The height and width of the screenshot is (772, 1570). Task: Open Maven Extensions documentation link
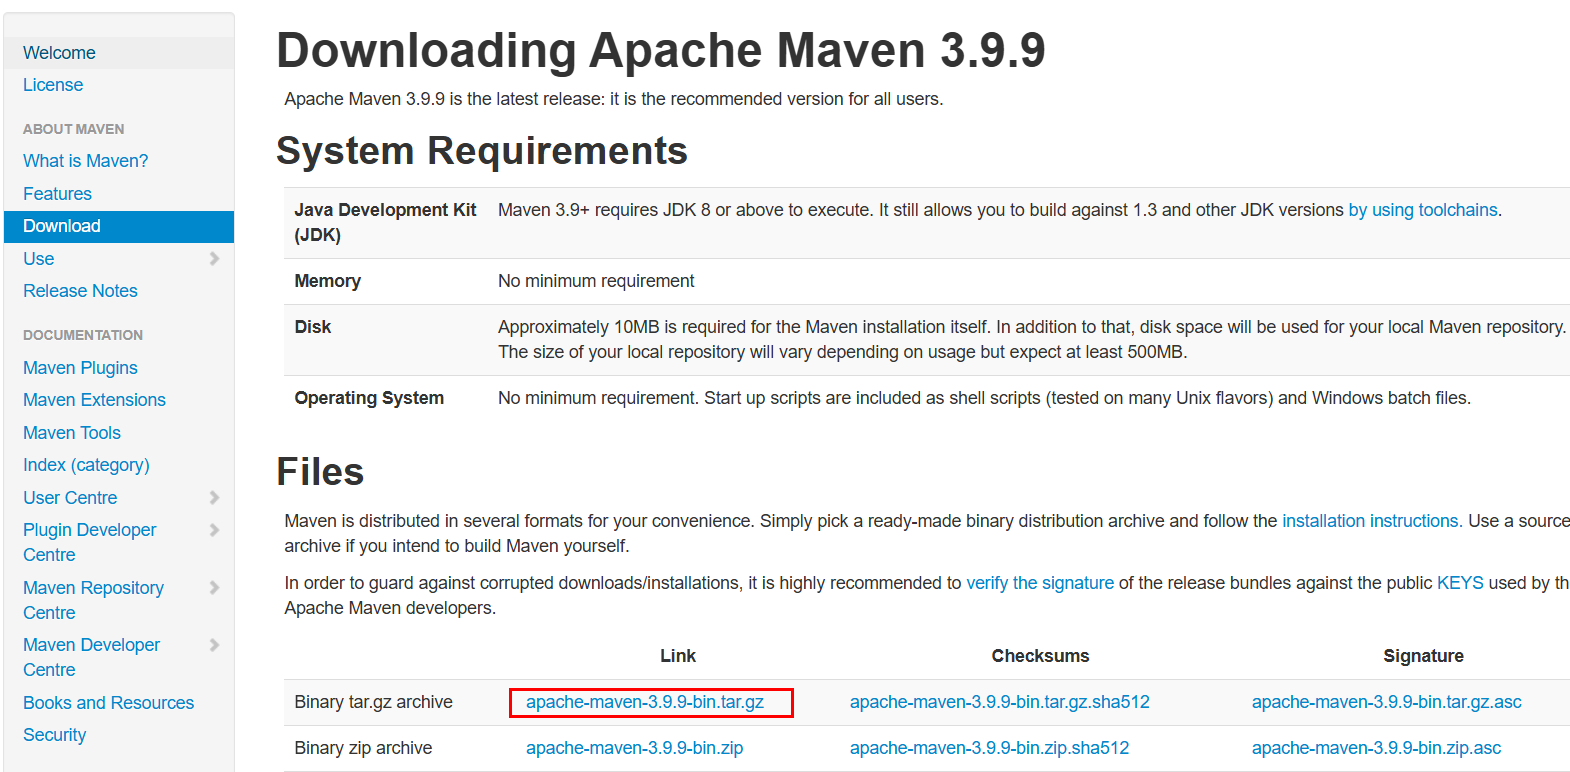pyautogui.click(x=94, y=400)
